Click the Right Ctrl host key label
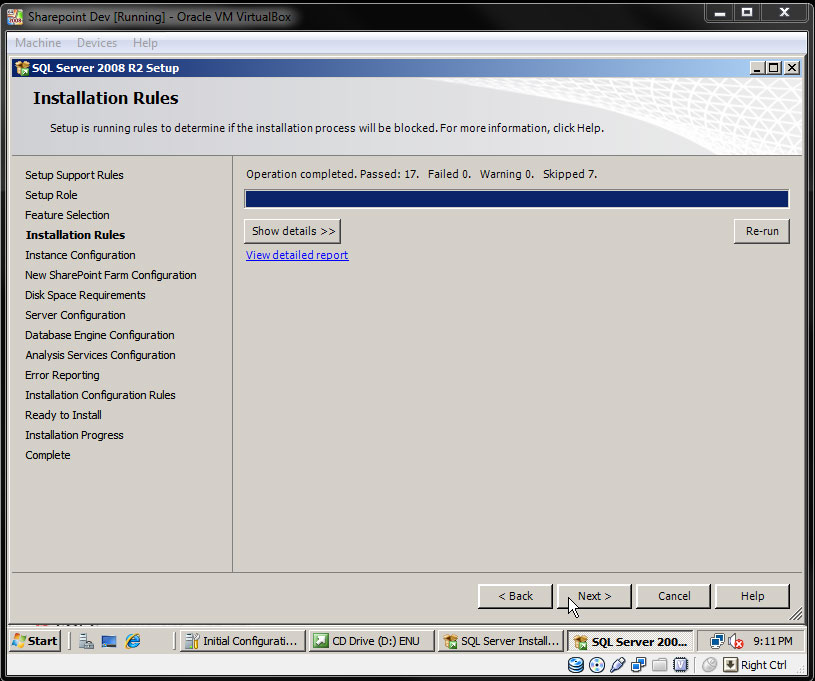Screen dimensions: 815x681 (764, 665)
